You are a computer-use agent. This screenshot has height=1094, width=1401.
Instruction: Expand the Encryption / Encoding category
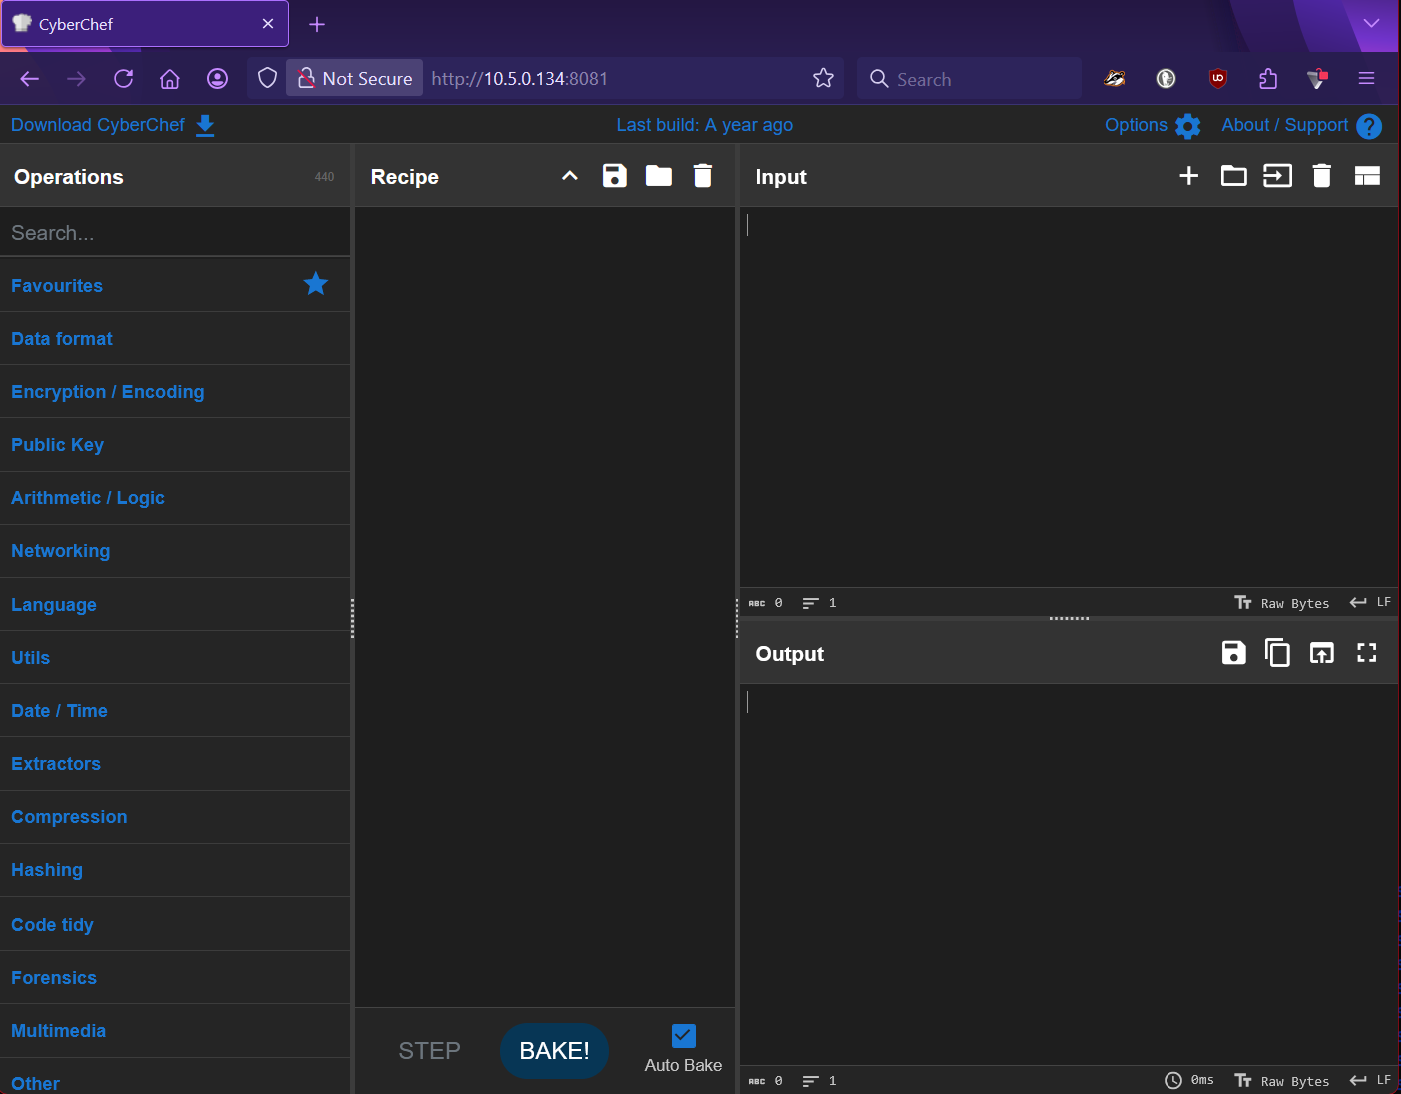tap(108, 392)
